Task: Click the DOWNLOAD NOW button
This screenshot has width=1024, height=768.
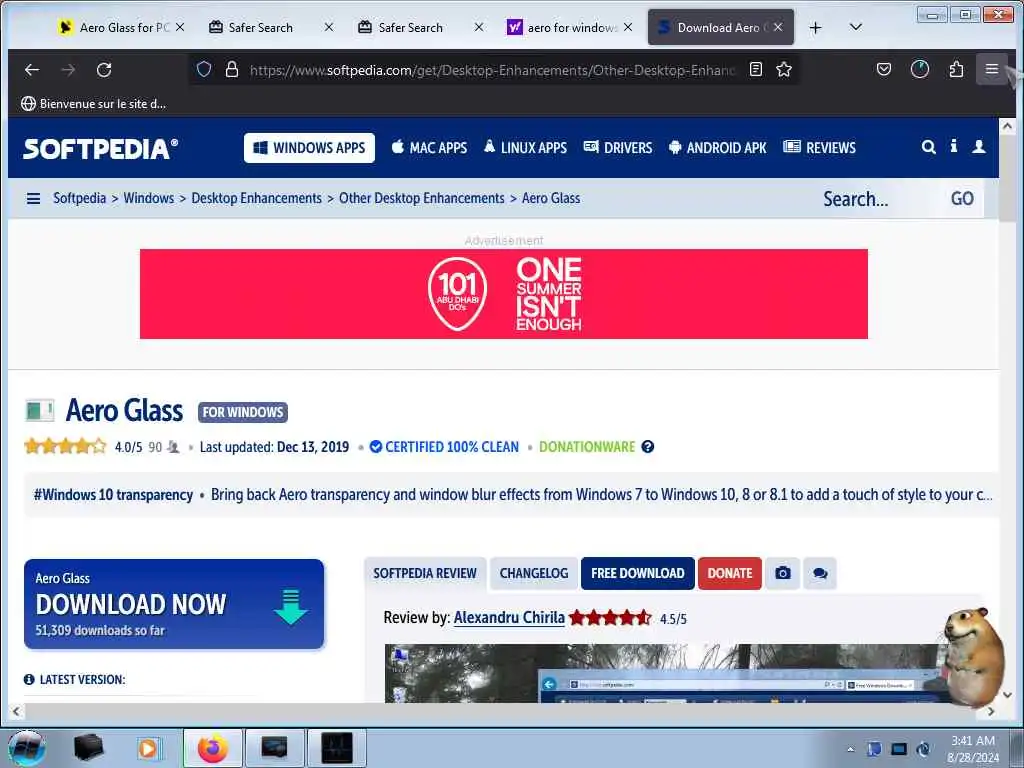Action: [174, 604]
